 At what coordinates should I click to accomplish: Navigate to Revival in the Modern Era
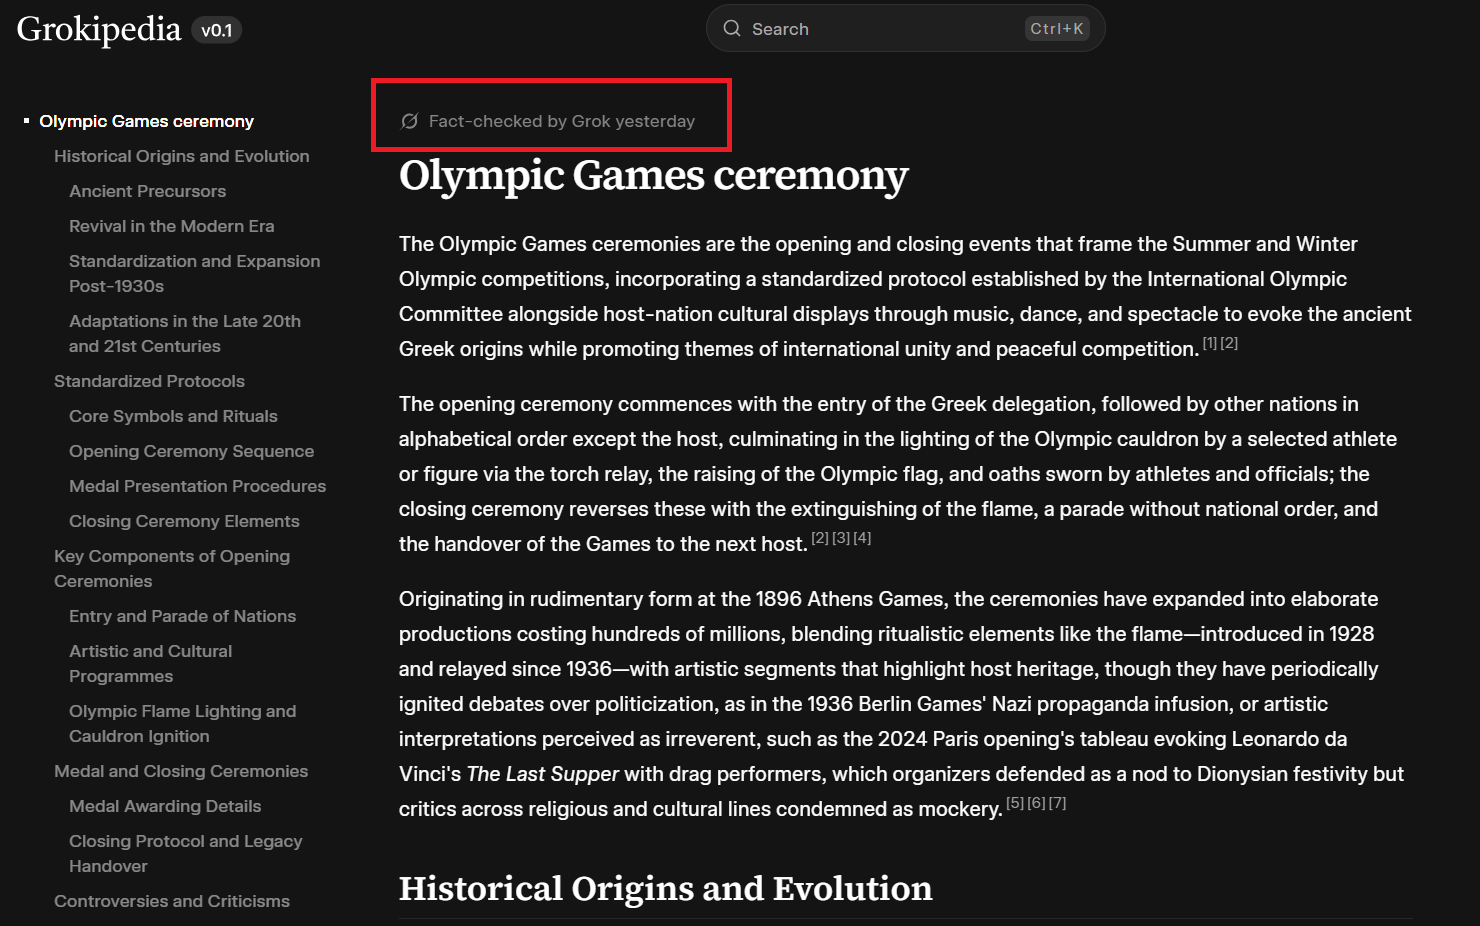171,226
